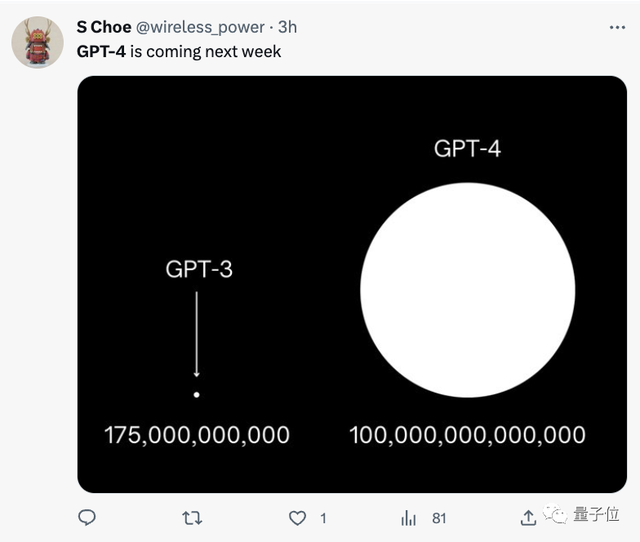The width and height of the screenshot is (640, 542).
Task: Click the view count showing 81
Action: coord(439,518)
